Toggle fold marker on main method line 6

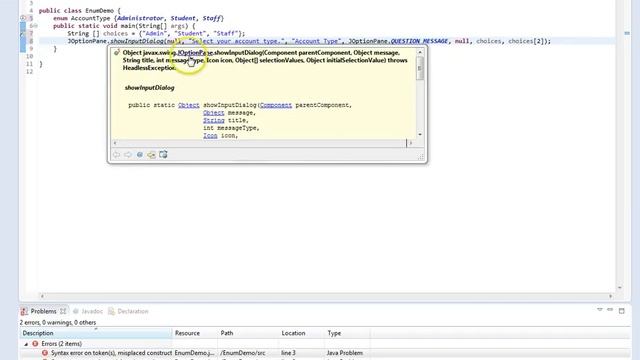click(35, 26)
